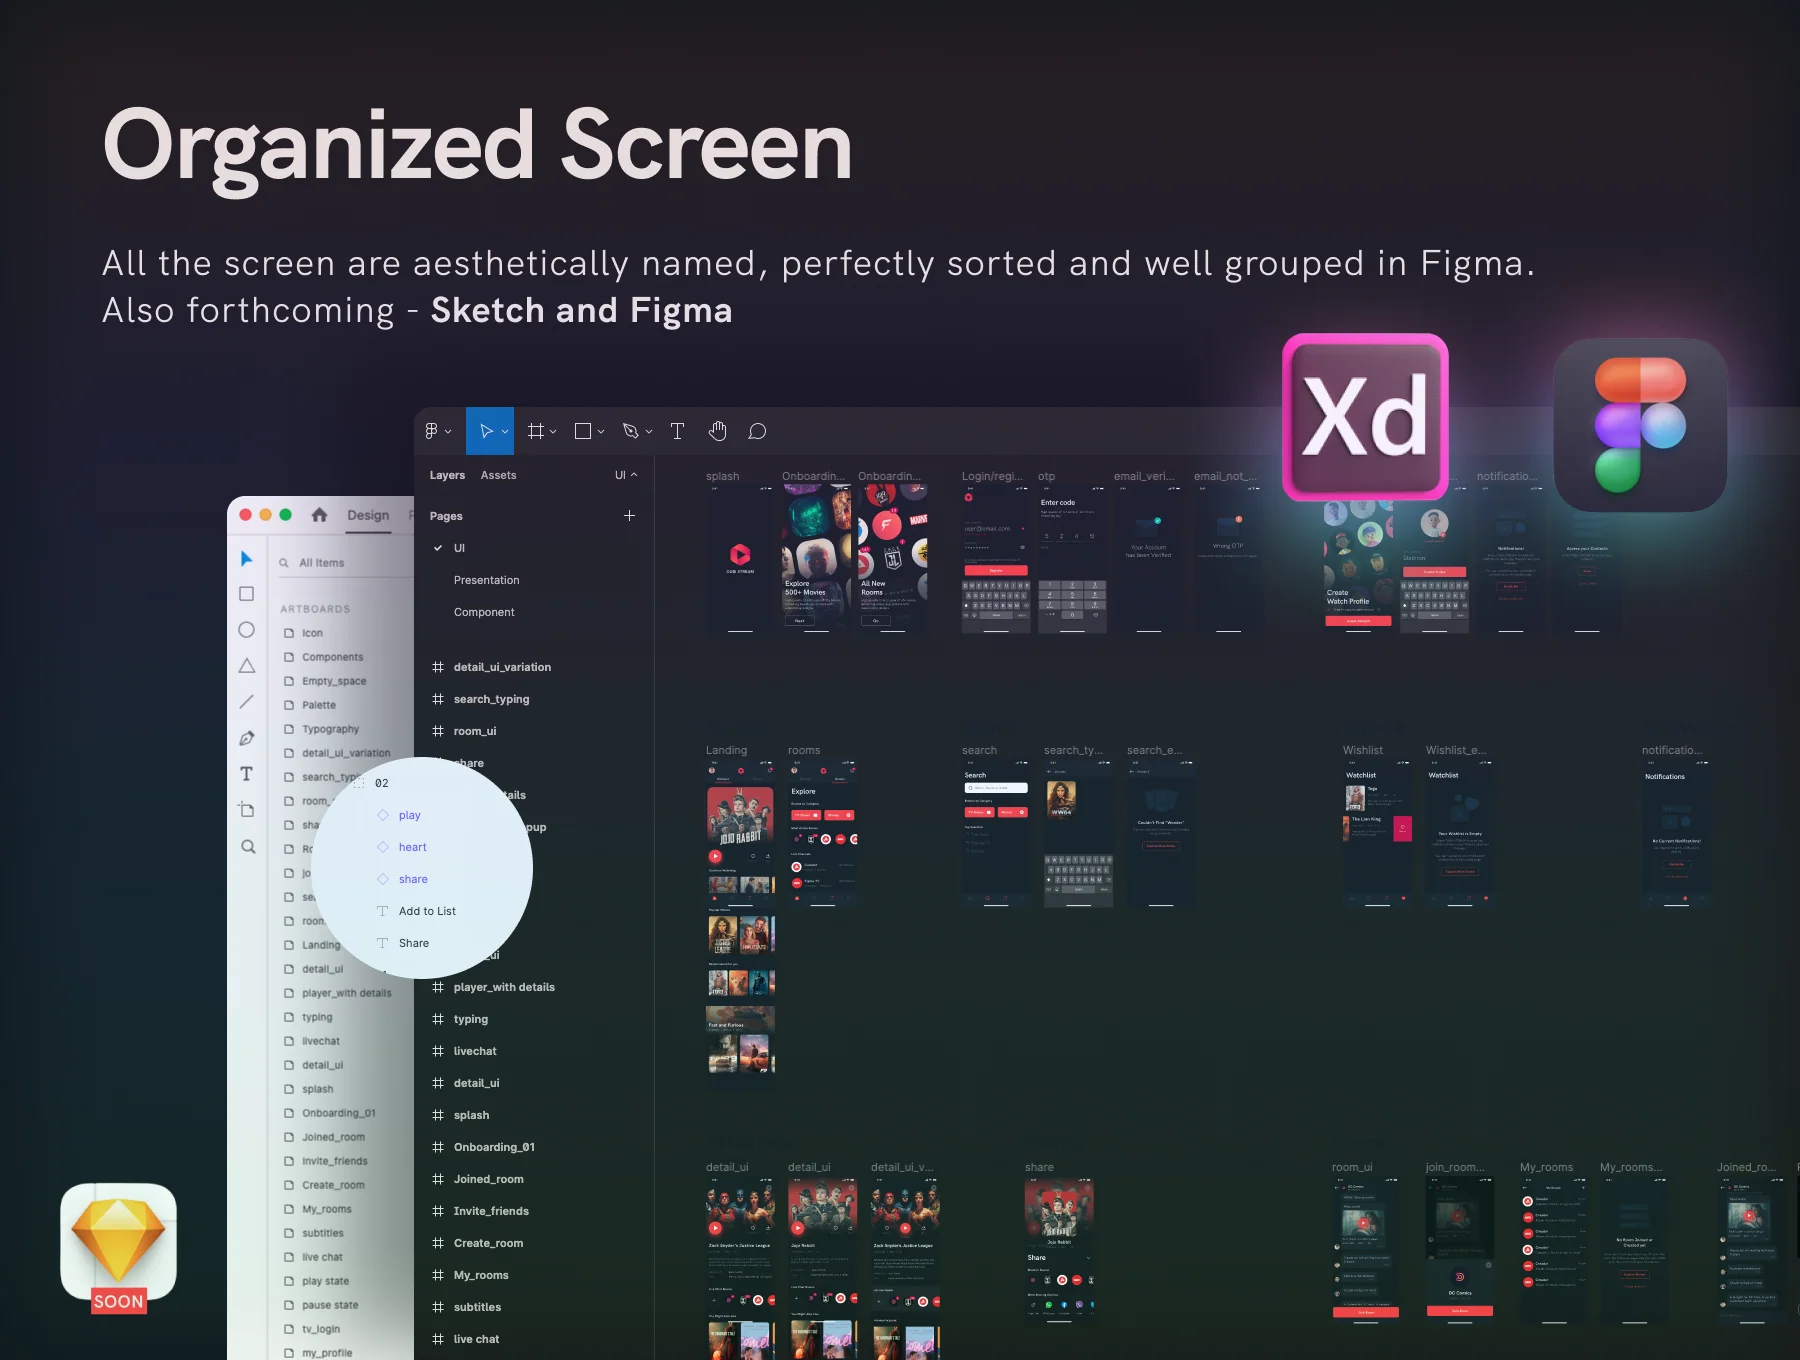Viewport: 1800px width, 1360px height.
Task: Choose the Rectangle shape tool in Figma
Action: click(x=583, y=431)
